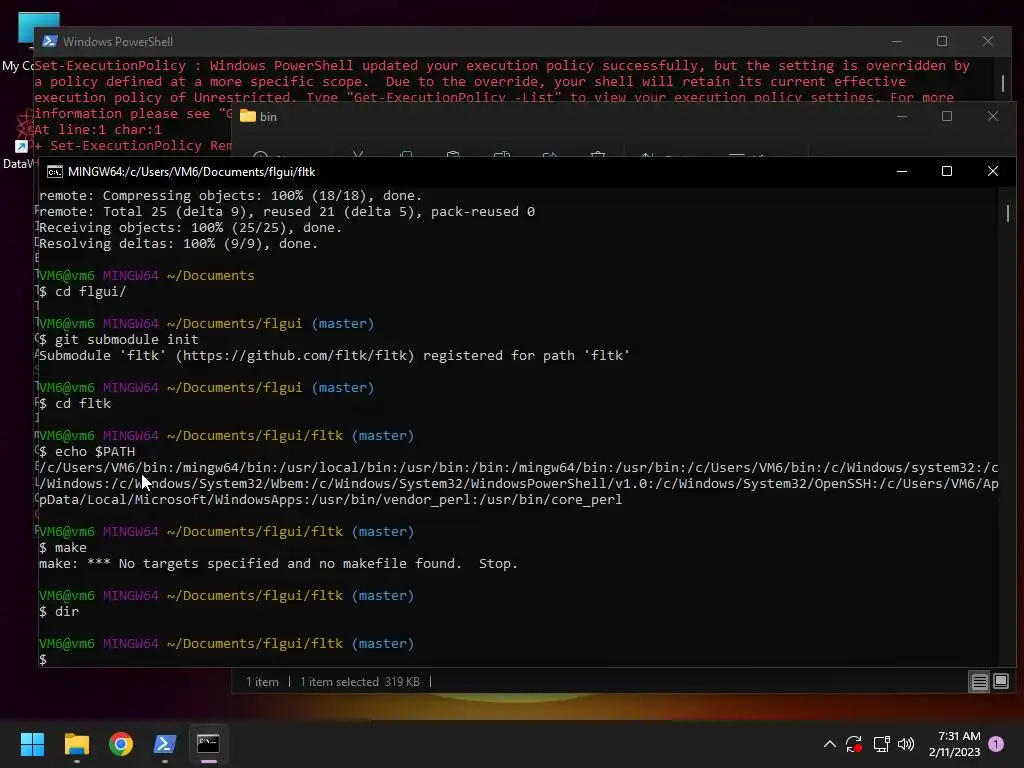1024x768 pixels.
Task: Click the bin folder icon in Explorer title
Action: click(x=248, y=116)
